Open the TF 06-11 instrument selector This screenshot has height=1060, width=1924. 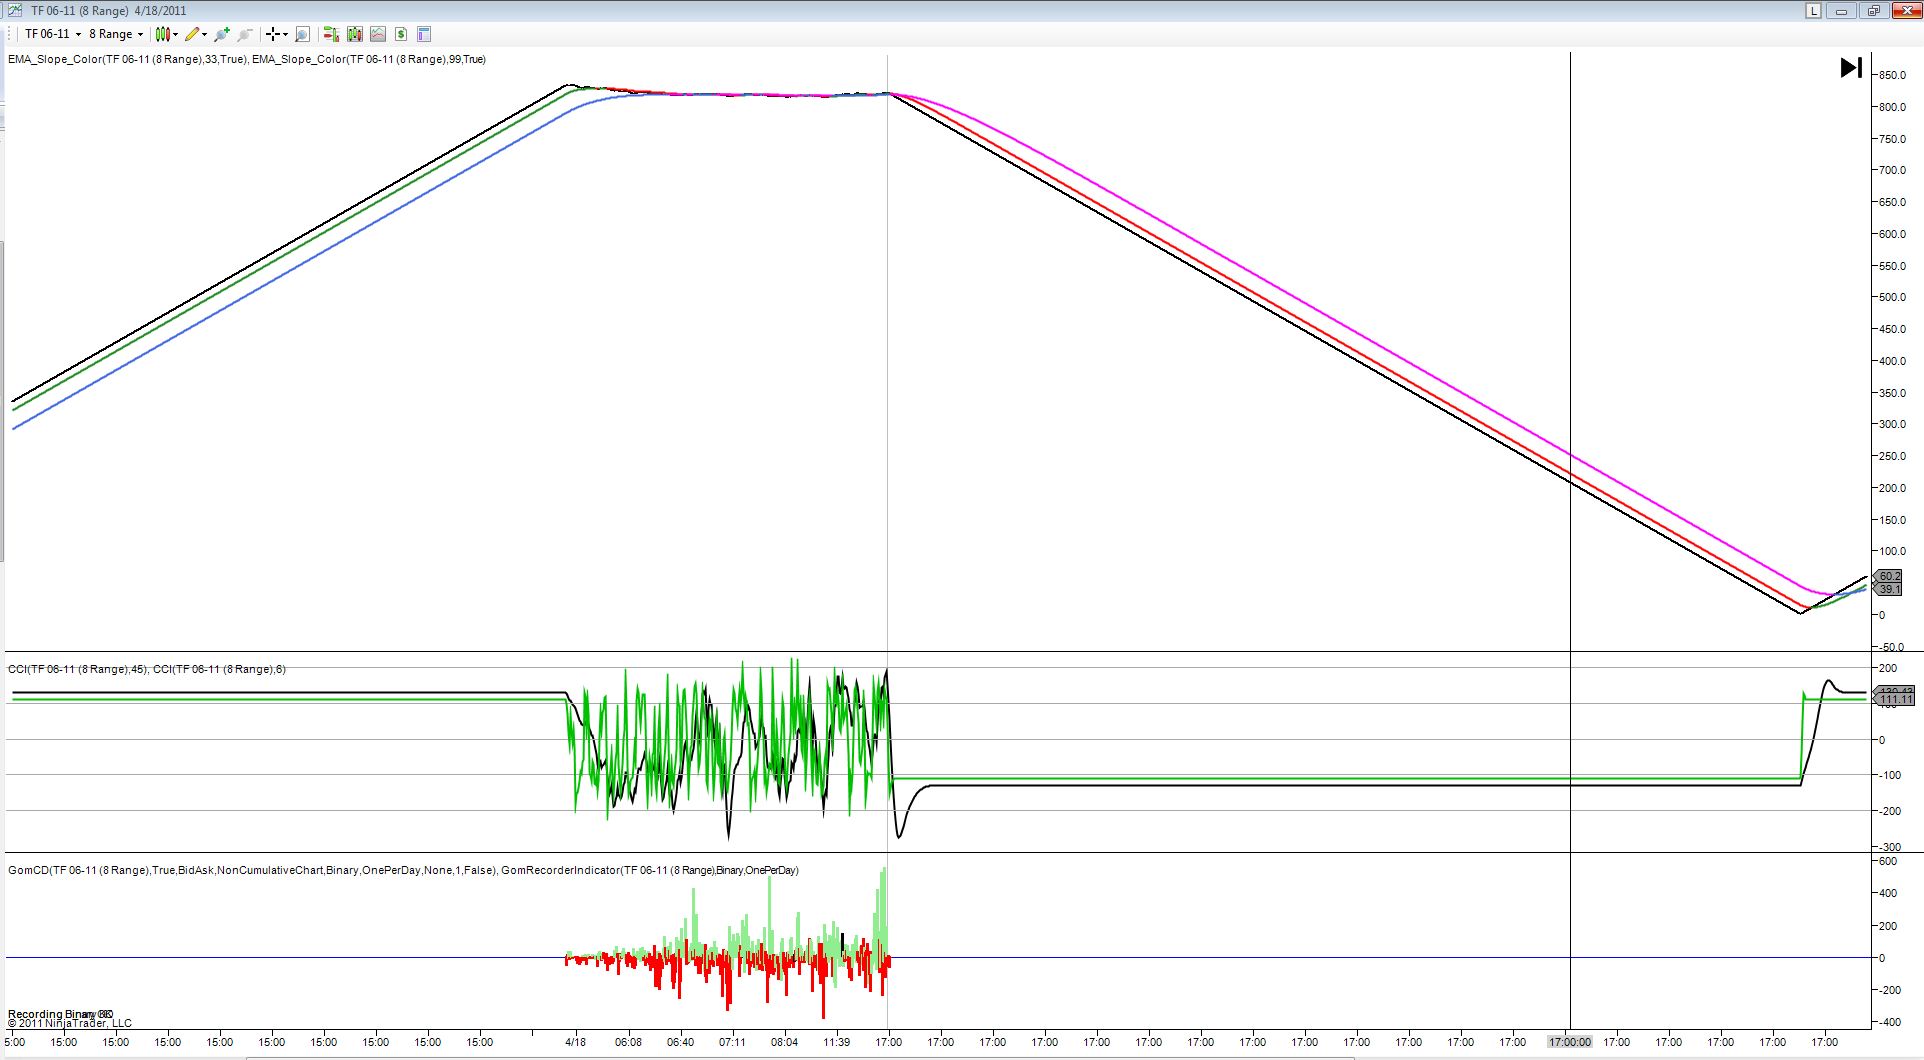point(53,34)
